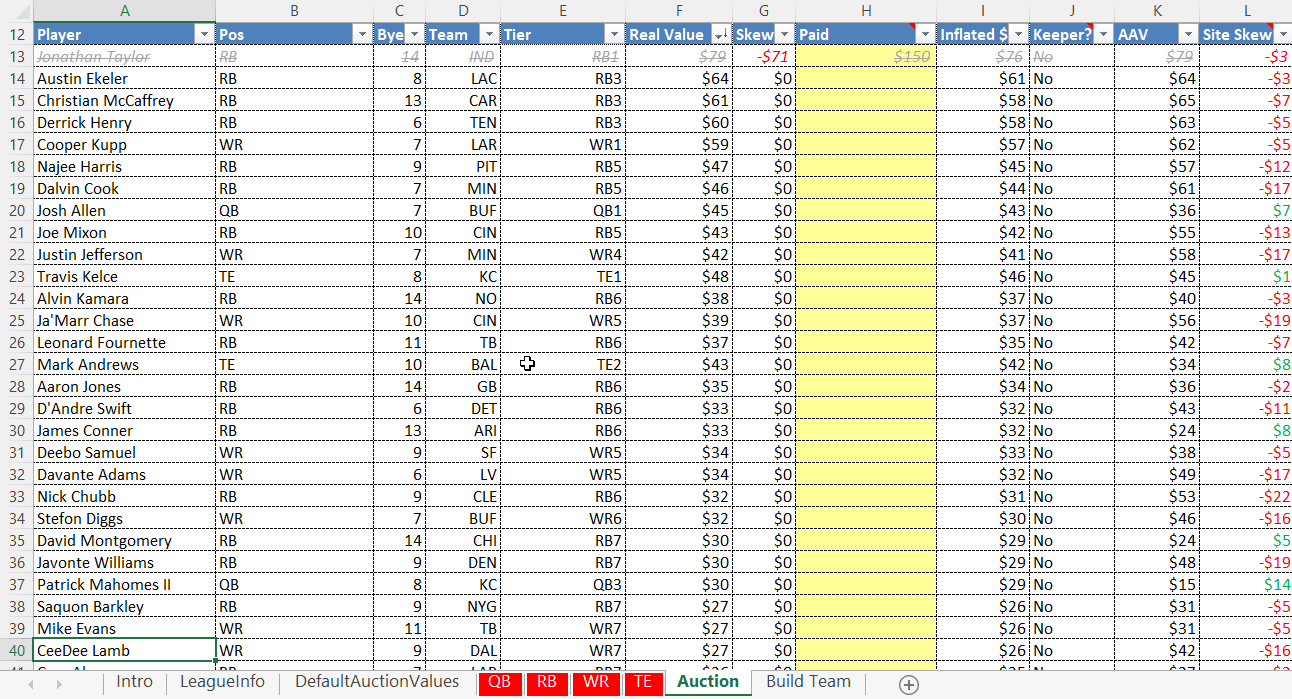Select column H header
The width and height of the screenshot is (1292, 699).
(x=866, y=10)
